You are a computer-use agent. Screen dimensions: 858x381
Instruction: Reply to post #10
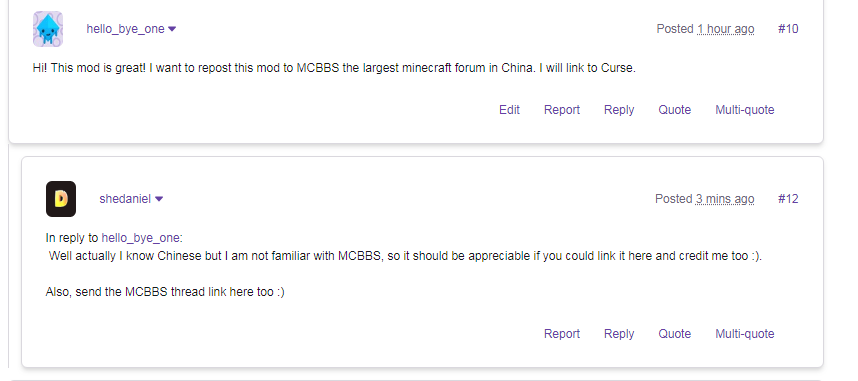tap(619, 109)
